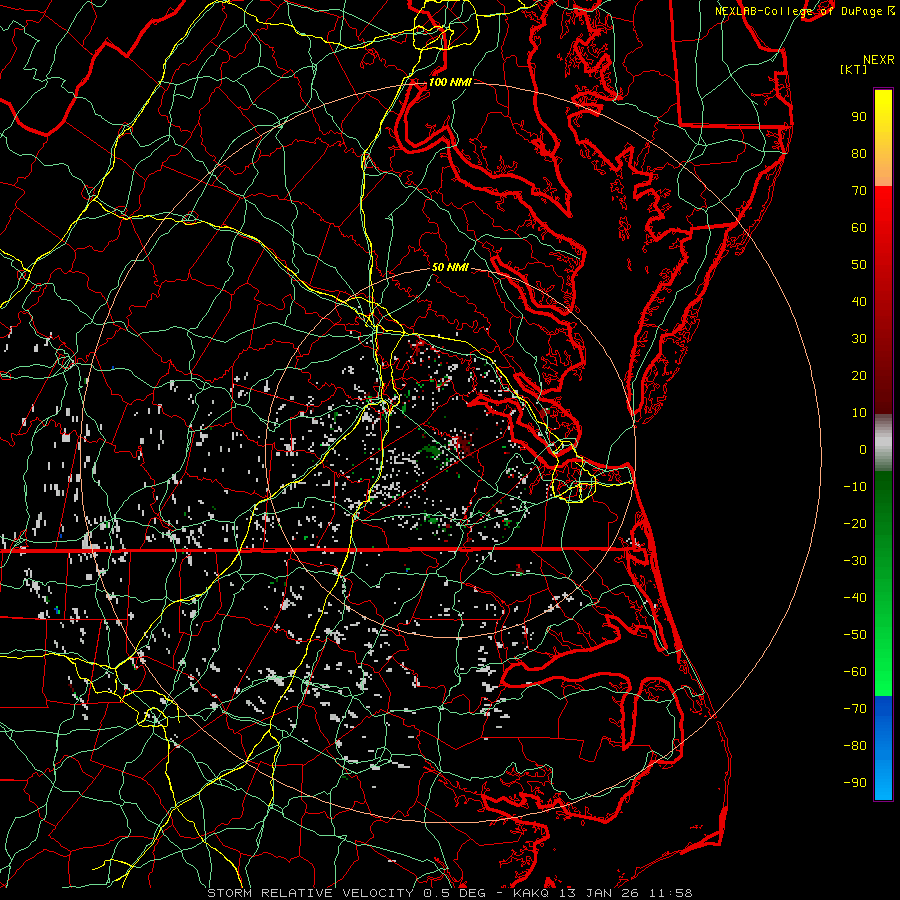Click the "NEXLAB-College of DuPage" header text
Image resolution: width=900 pixels, height=900 pixels.
(x=800, y=11)
